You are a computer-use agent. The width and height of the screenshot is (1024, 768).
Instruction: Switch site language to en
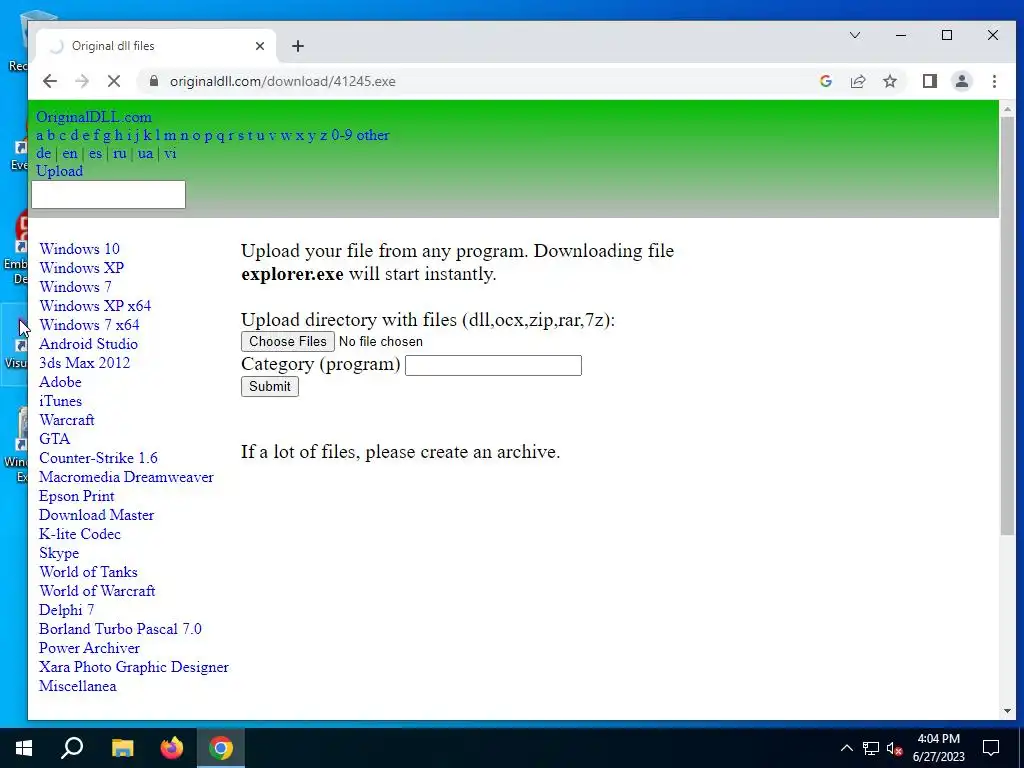[70, 153]
